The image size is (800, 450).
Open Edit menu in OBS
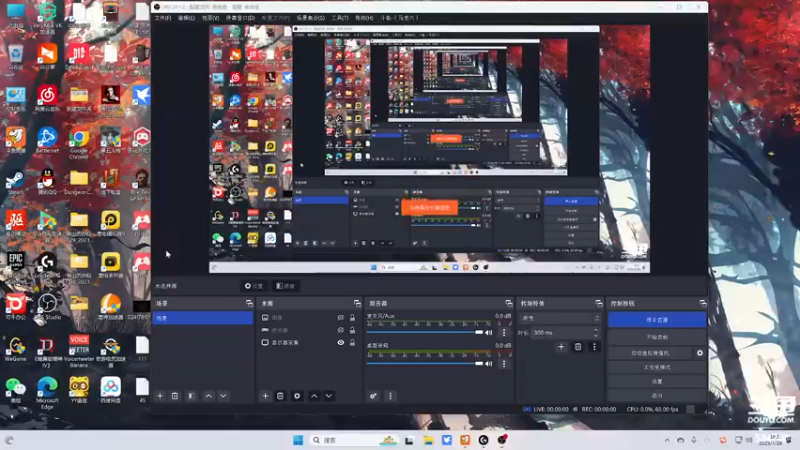pyautogui.click(x=186, y=18)
